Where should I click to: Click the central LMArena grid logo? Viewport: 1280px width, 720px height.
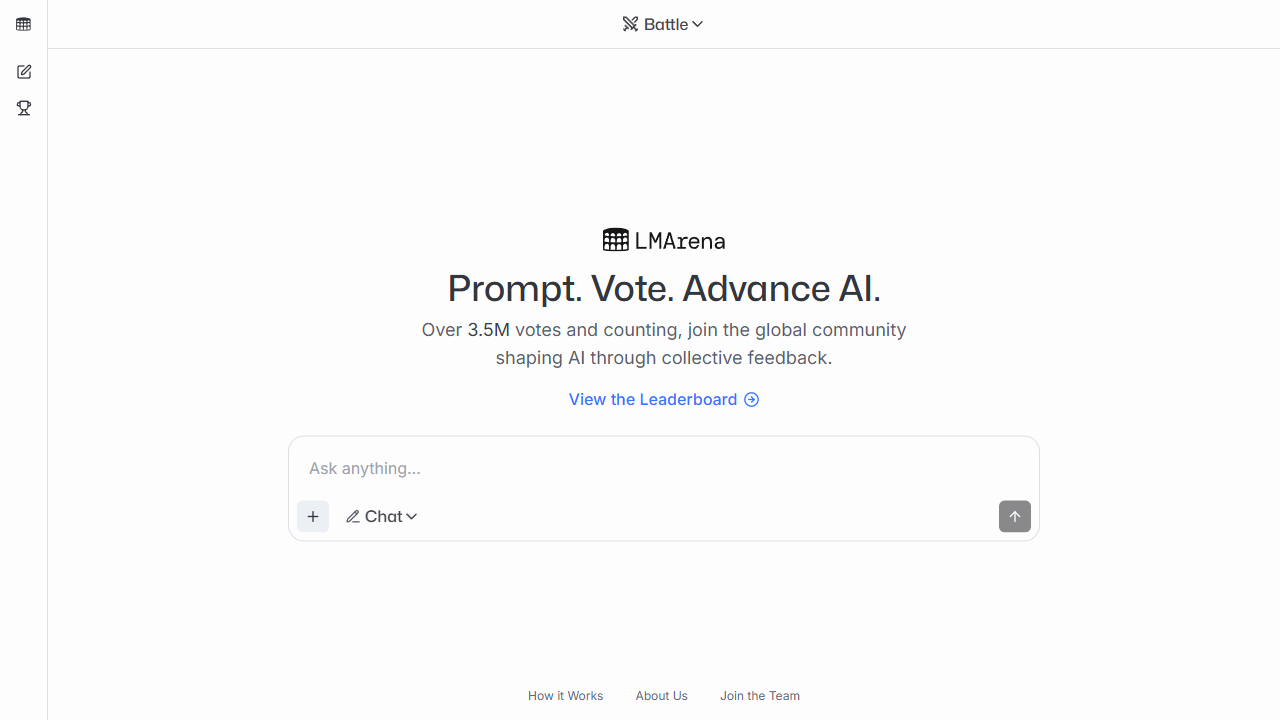[616, 240]
